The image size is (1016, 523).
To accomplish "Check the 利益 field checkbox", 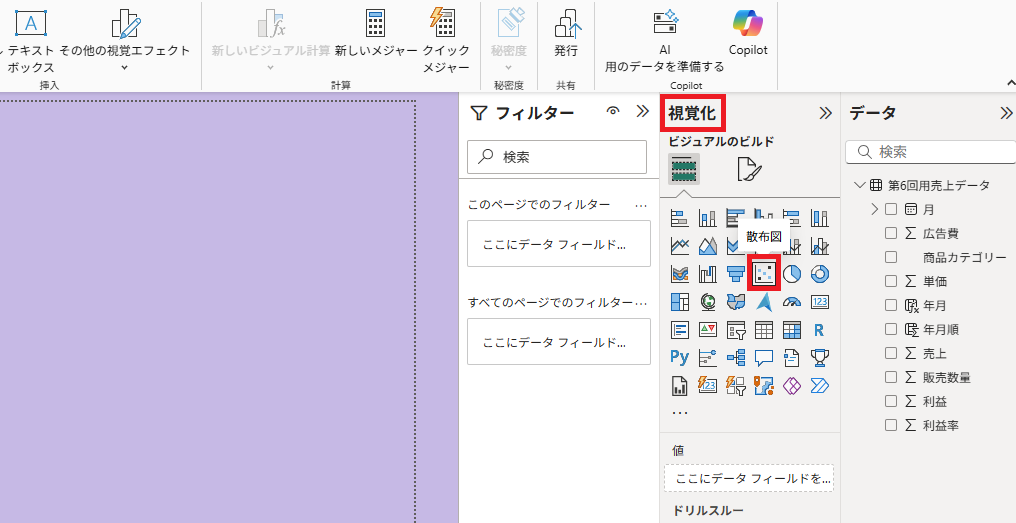I will 891,401.
